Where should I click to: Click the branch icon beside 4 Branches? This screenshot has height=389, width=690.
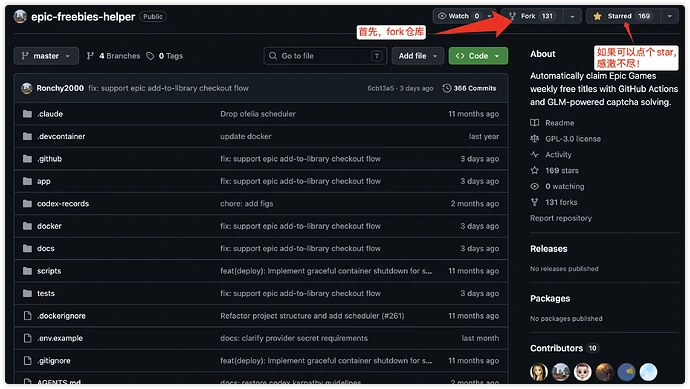(90, 56)
